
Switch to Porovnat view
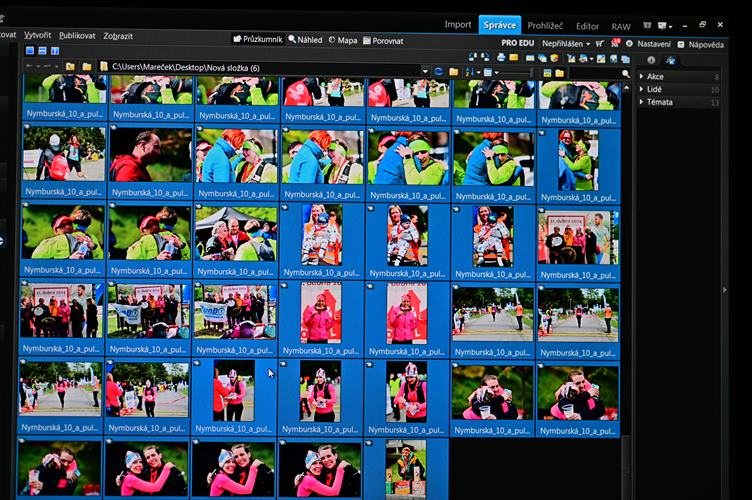click(x=383, y=41)
